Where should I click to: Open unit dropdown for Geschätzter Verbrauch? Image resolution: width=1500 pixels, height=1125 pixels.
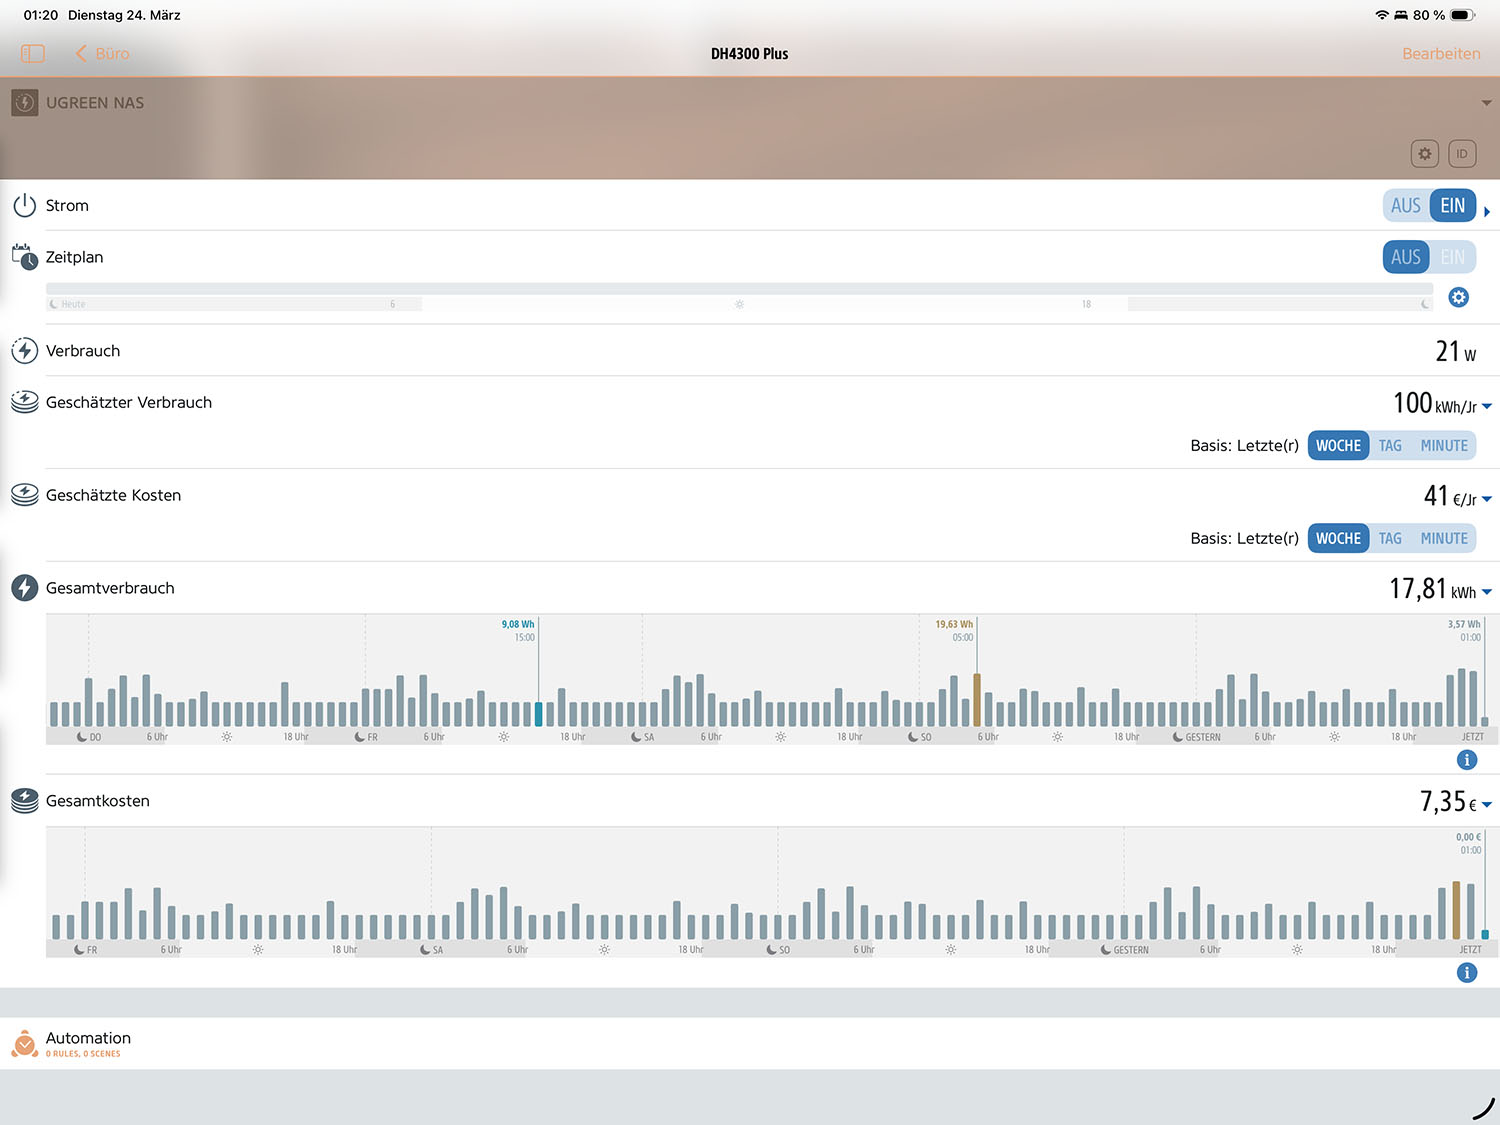pos(1487,406)
